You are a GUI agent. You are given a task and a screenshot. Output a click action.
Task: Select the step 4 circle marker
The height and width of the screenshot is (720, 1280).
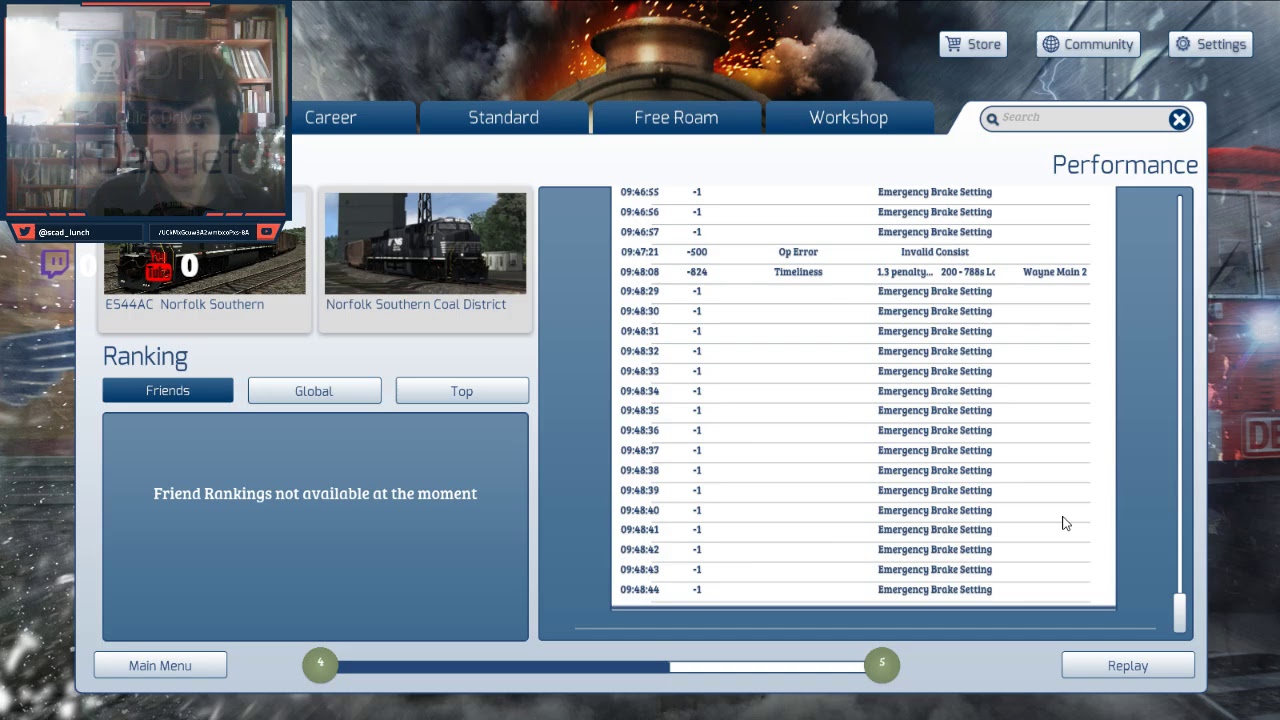click(320, 664)
